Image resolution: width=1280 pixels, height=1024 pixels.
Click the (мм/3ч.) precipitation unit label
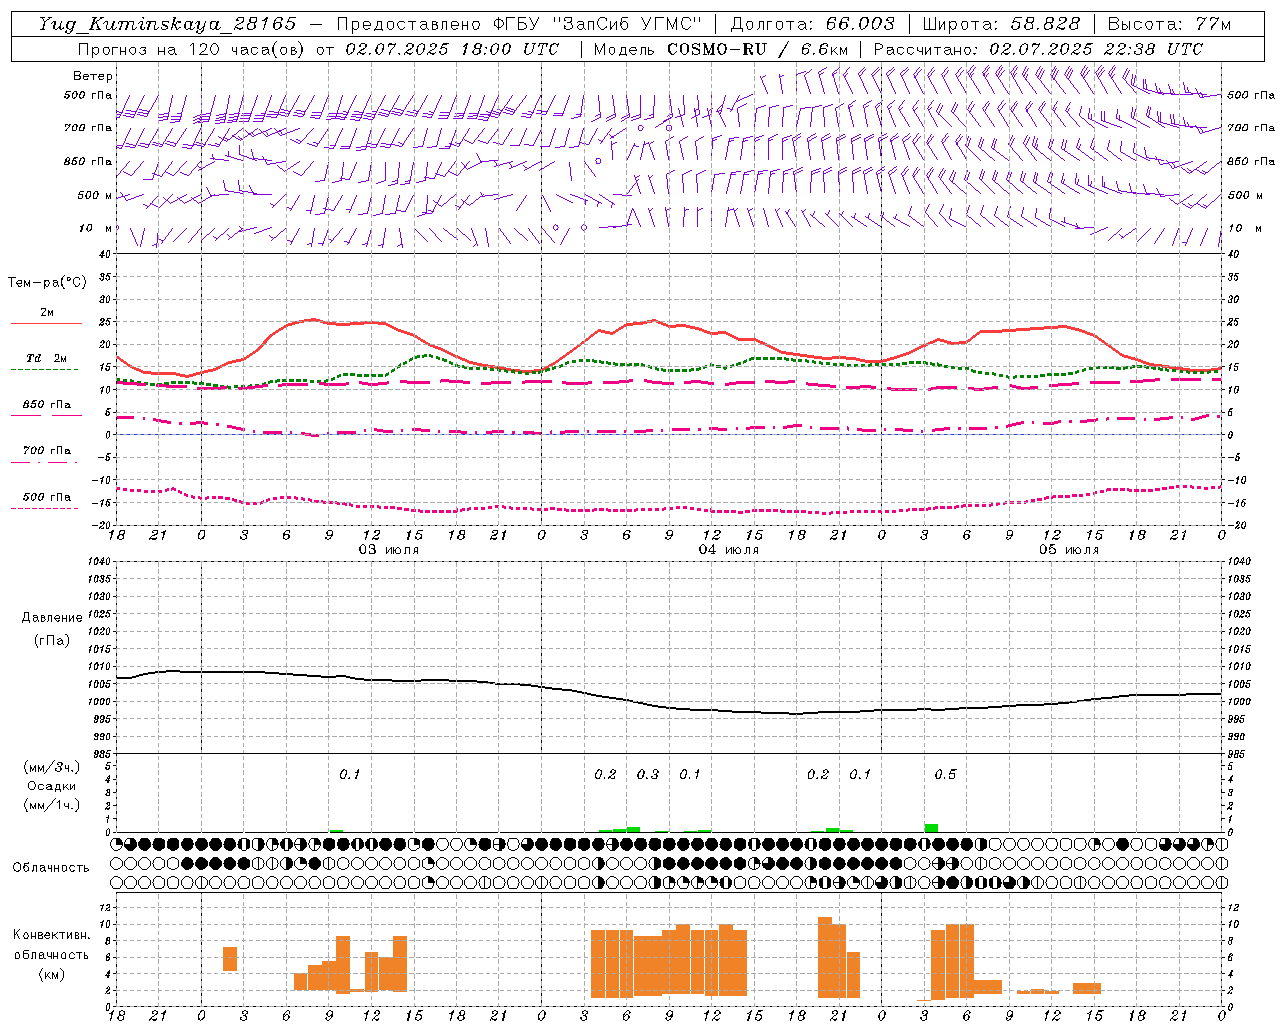coord(52,767)
